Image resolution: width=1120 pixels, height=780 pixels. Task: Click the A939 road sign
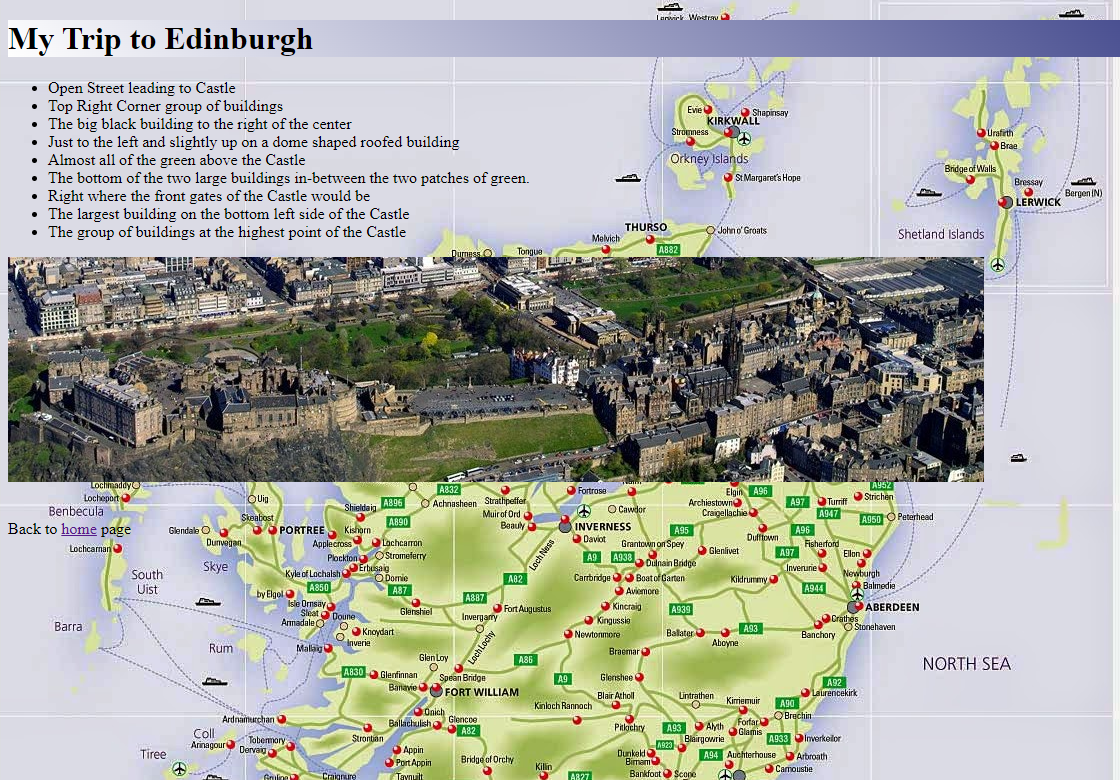point(681,609)
